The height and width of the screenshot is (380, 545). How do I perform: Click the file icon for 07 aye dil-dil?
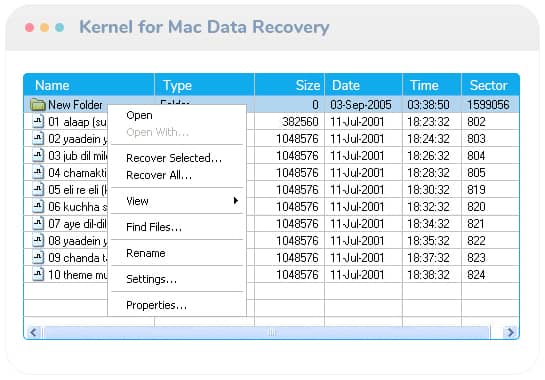[38, 224]
